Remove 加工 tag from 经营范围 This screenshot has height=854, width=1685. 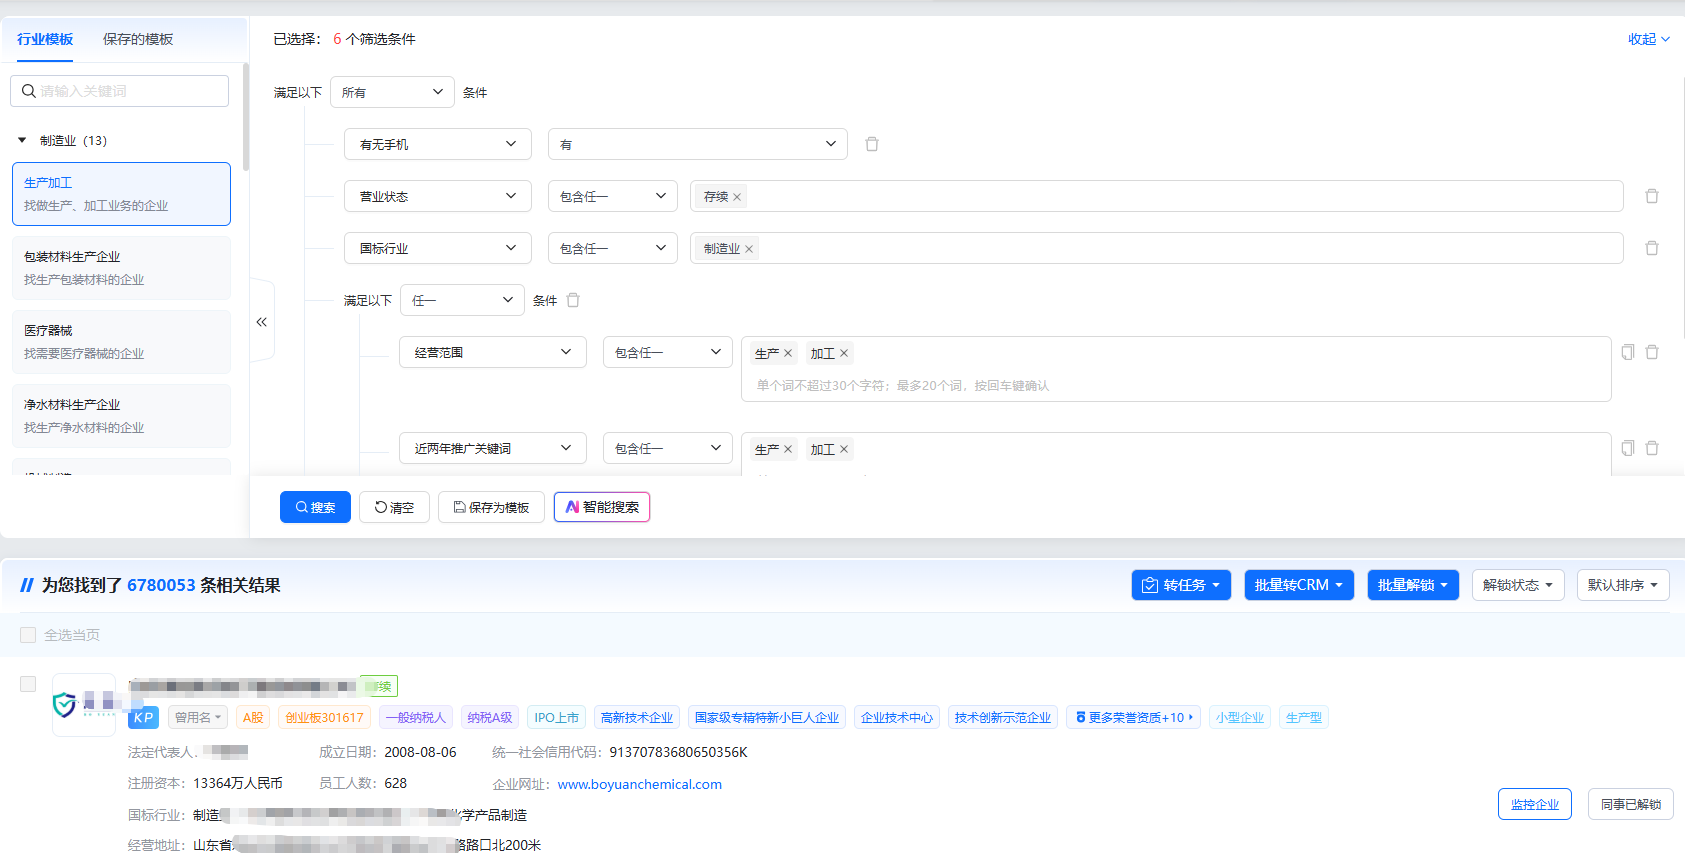tap(844, 353)
